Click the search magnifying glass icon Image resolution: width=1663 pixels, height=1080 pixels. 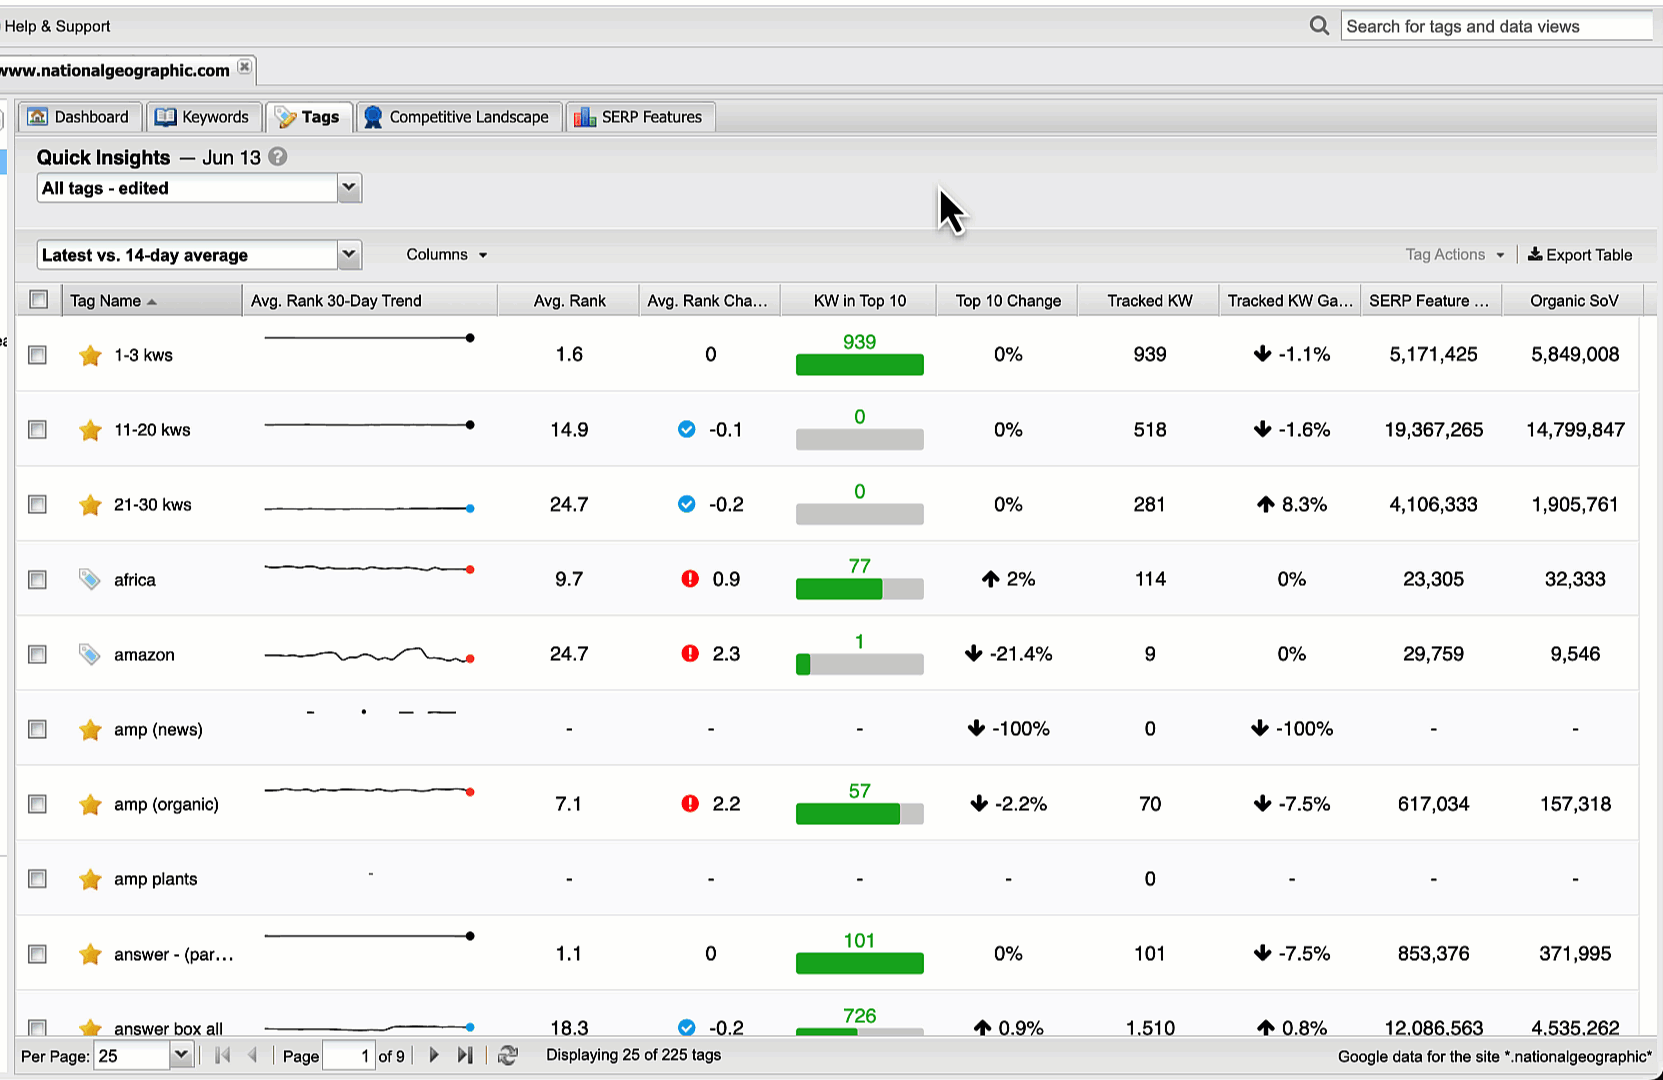(x=1318, y=25)
